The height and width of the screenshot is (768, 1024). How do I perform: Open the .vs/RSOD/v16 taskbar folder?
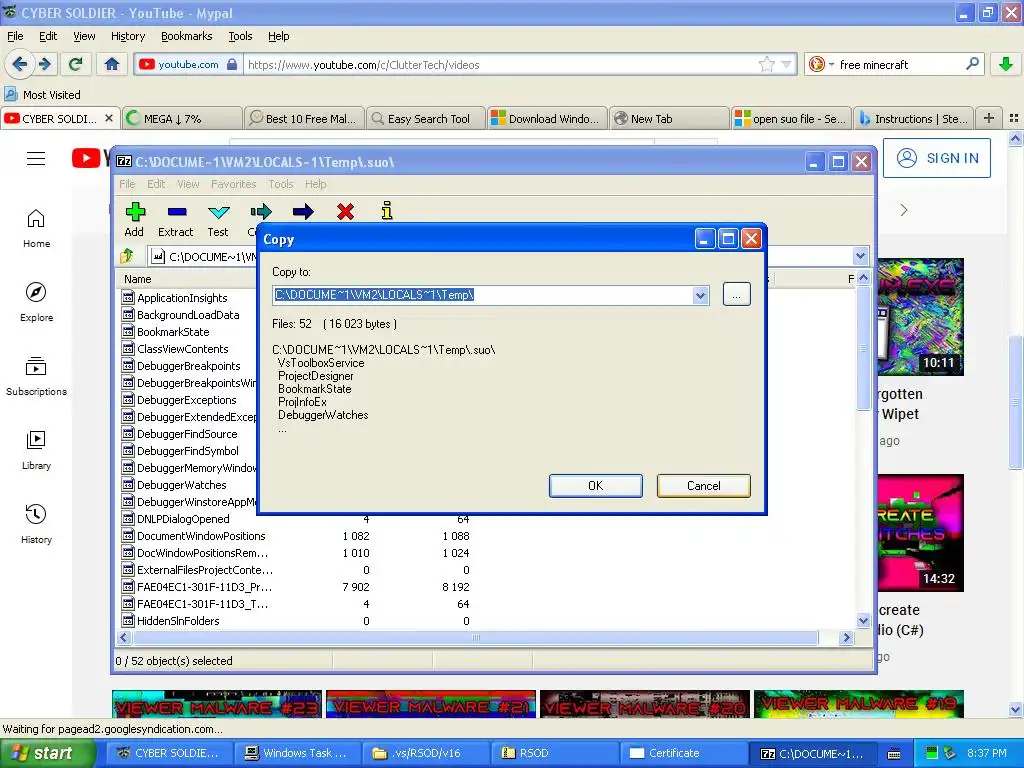[424, 754]
